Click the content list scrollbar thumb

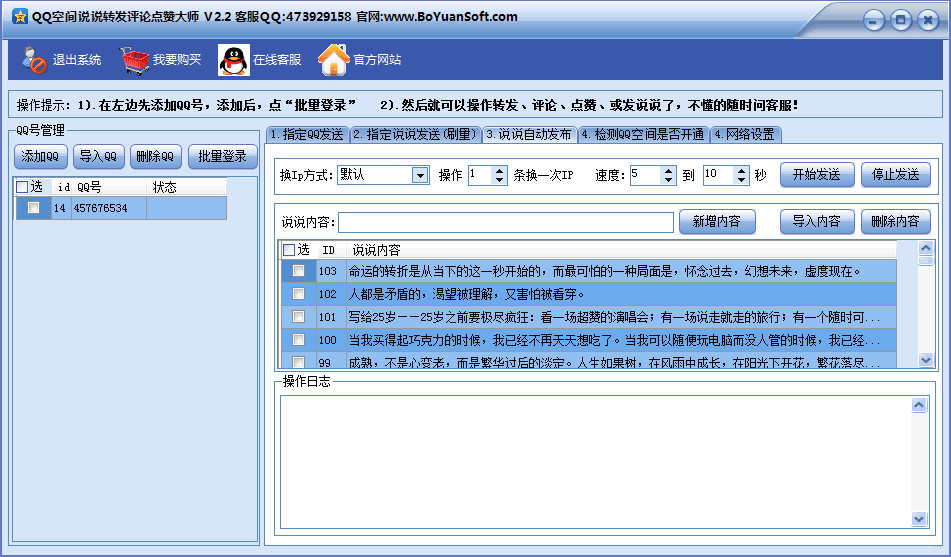(926, 260)
